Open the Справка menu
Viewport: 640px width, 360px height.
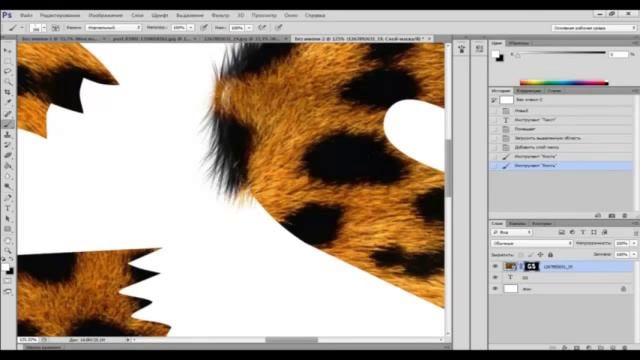pyautogui.click(x=315, y=15)
